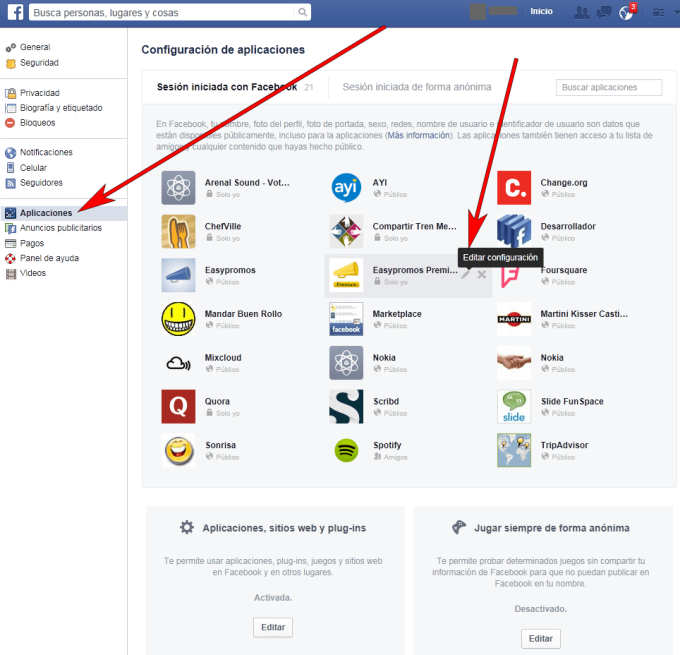The width and height of the screenshot is (680, 655).
Task: Open Biografía y etiquetado in sidebar
Action: click(61, 108)
